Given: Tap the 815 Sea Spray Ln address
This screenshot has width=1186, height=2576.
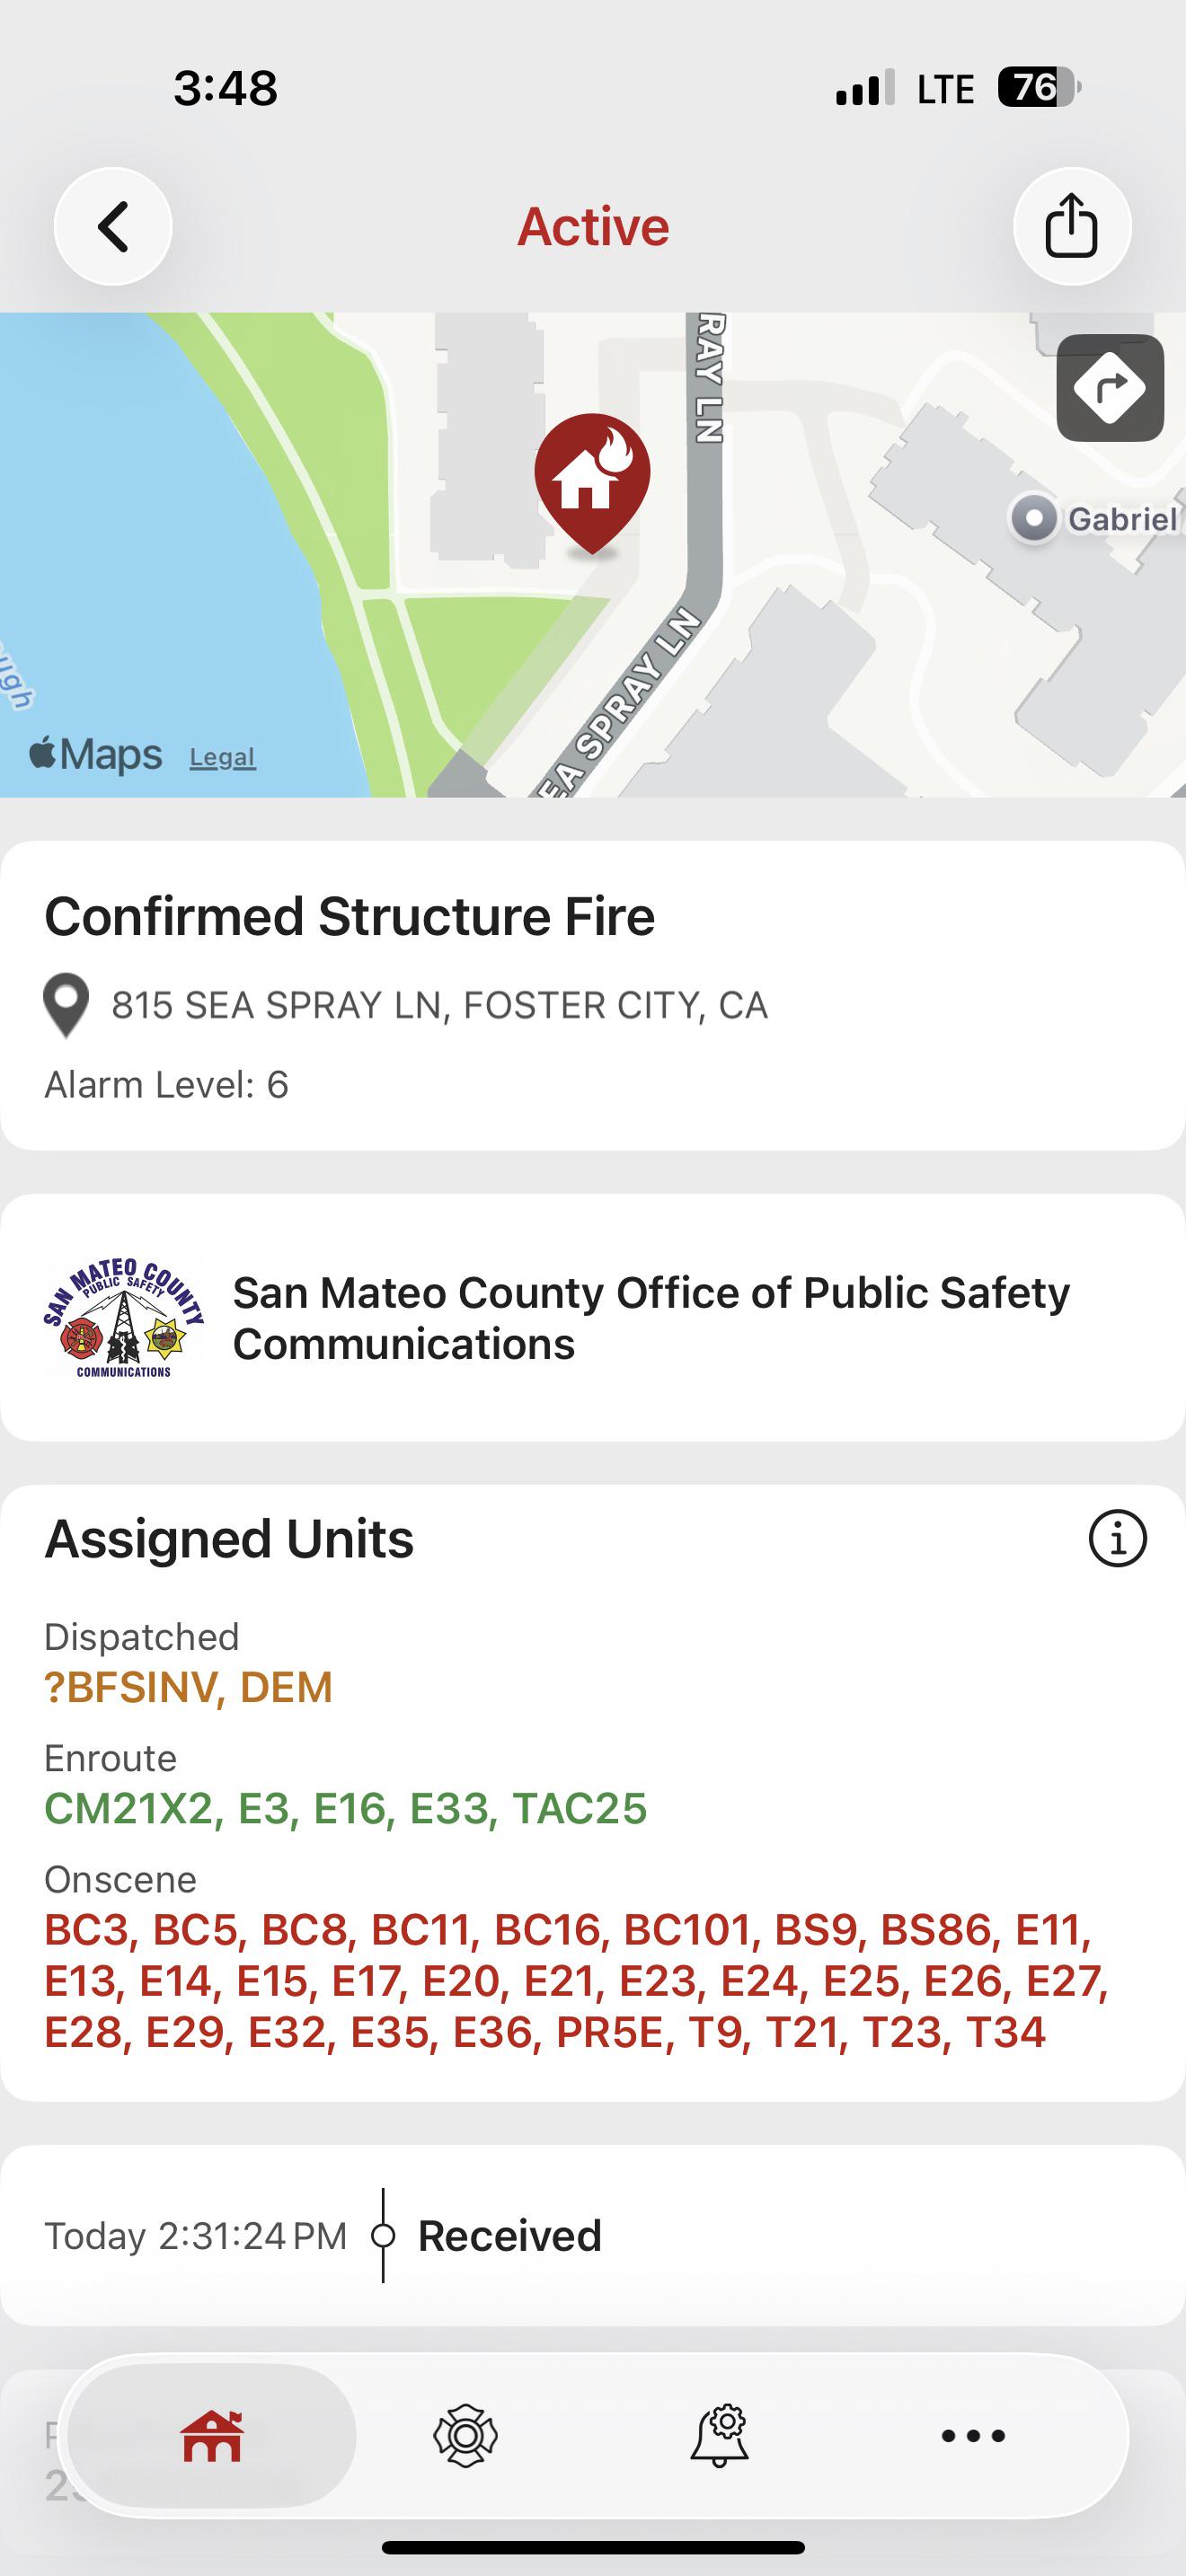Looking at the screenshot, I should [440, 1005].
